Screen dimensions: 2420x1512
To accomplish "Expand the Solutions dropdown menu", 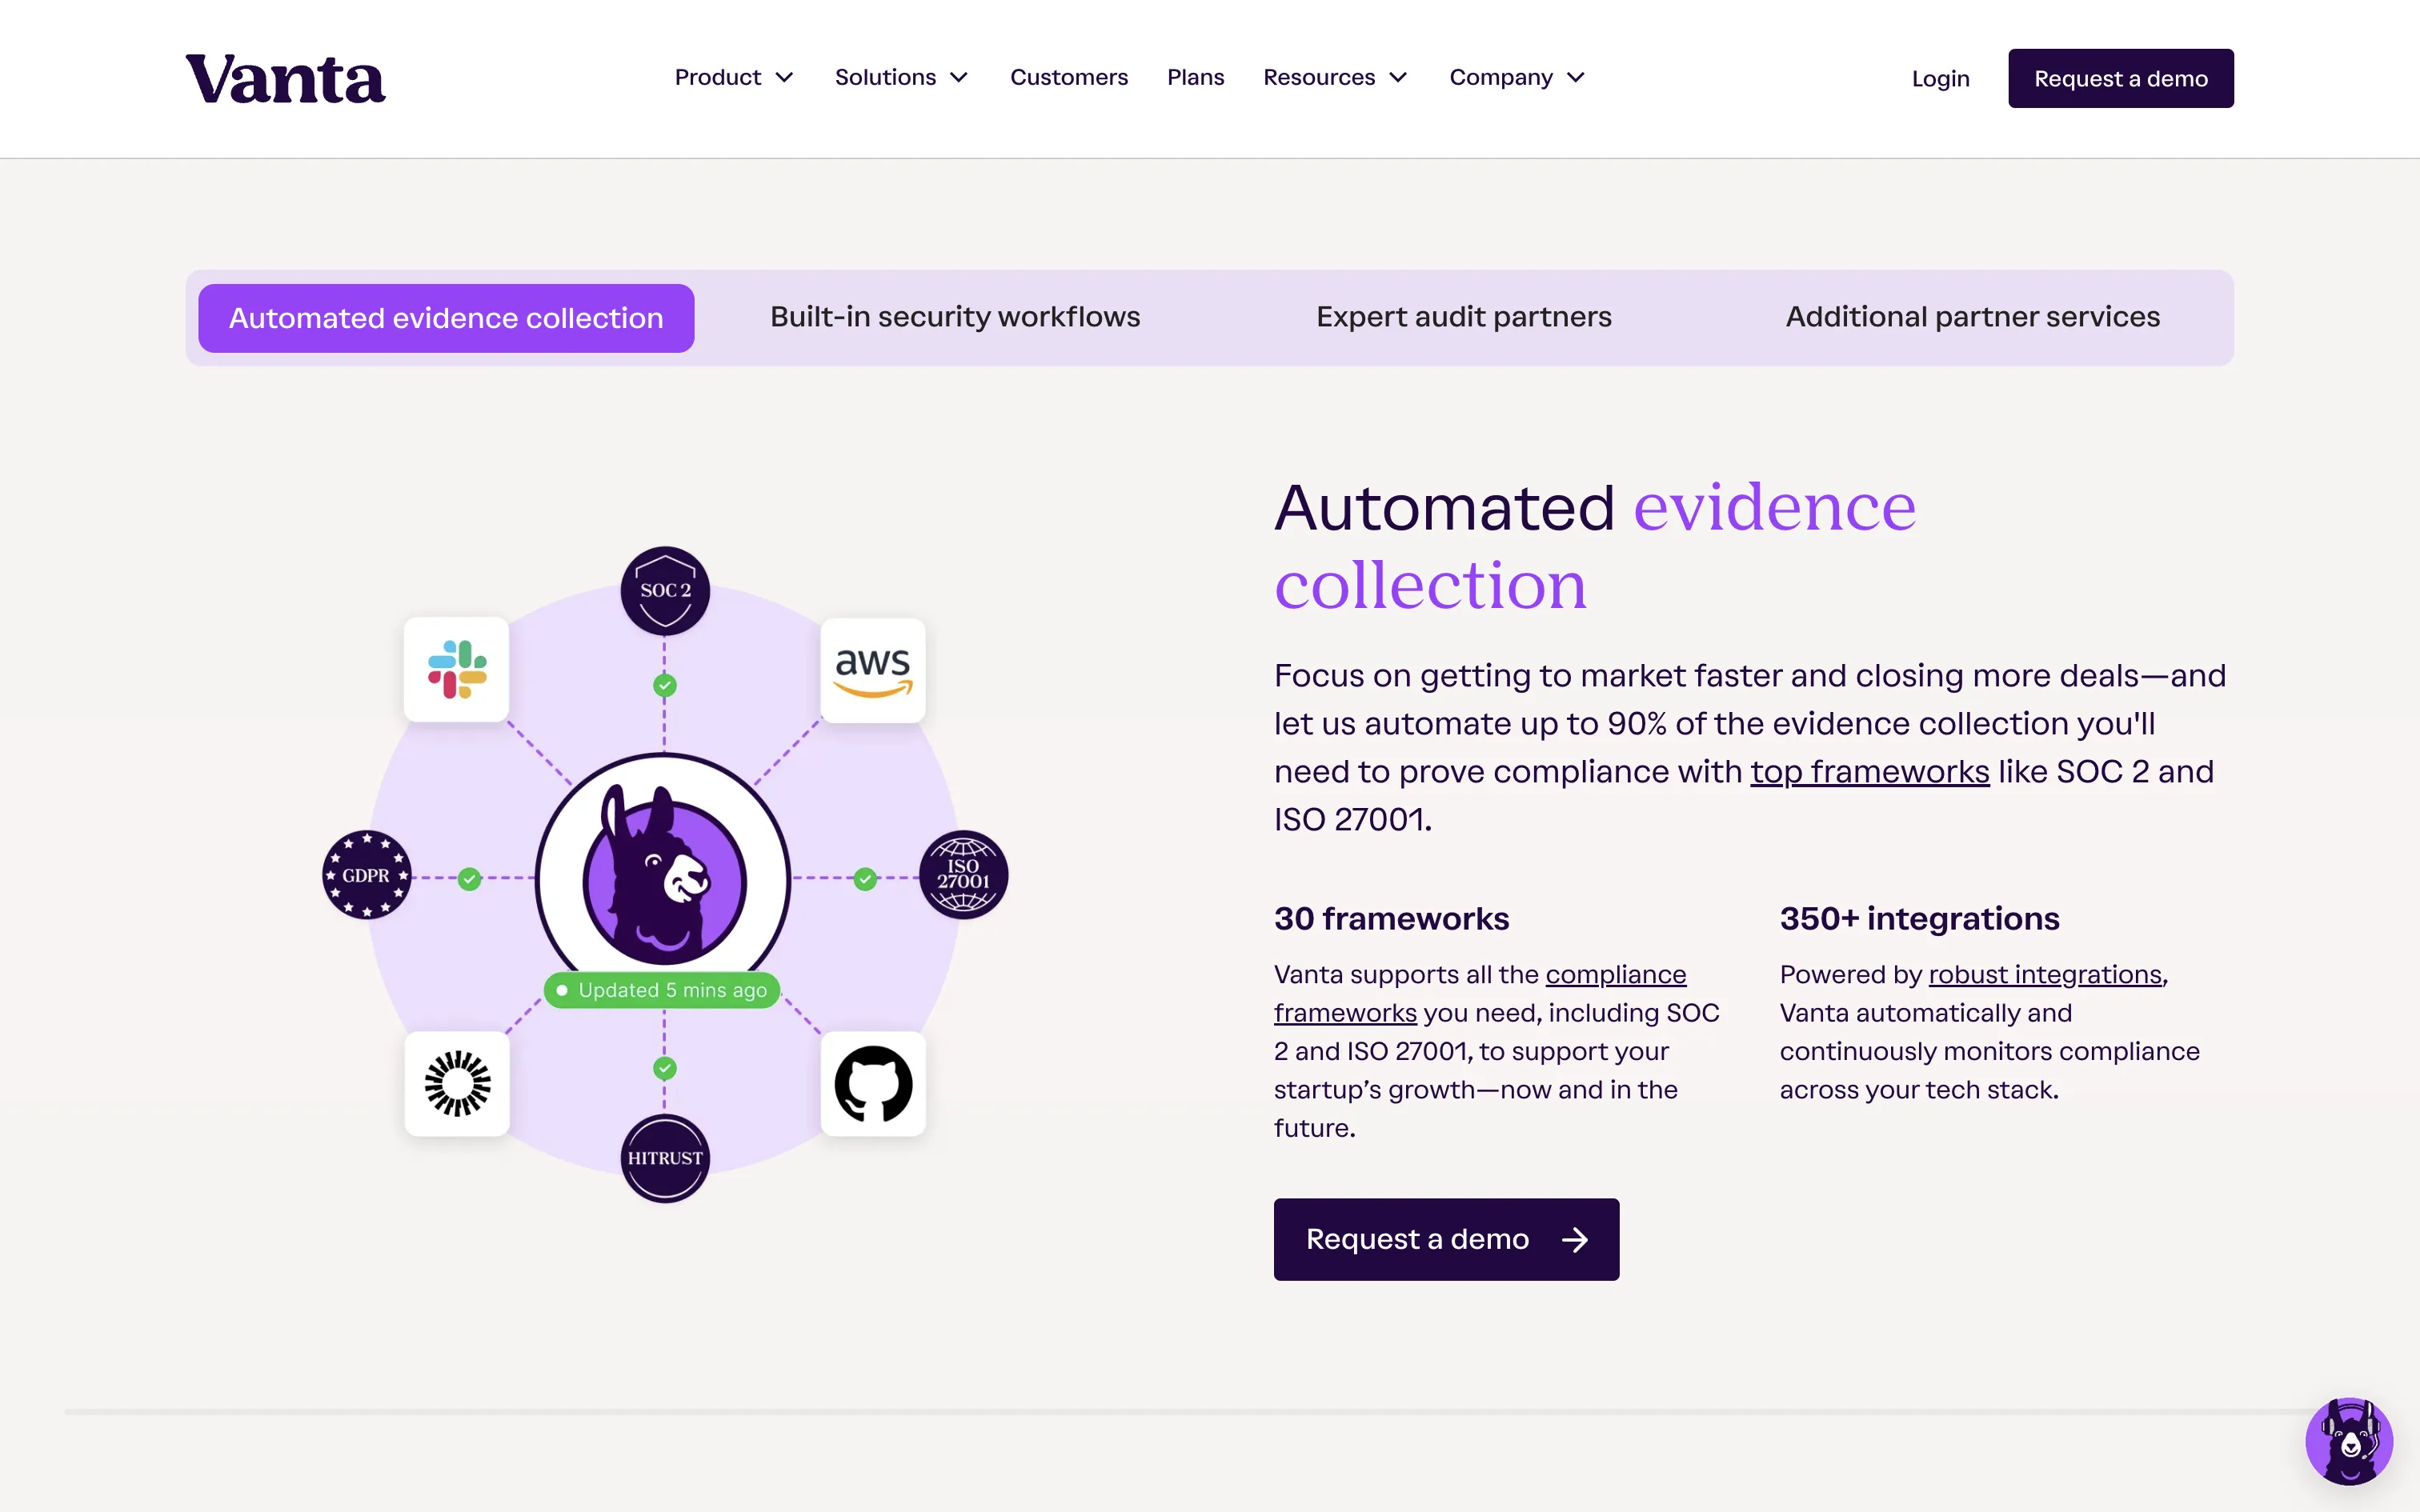I will (901, 78).
